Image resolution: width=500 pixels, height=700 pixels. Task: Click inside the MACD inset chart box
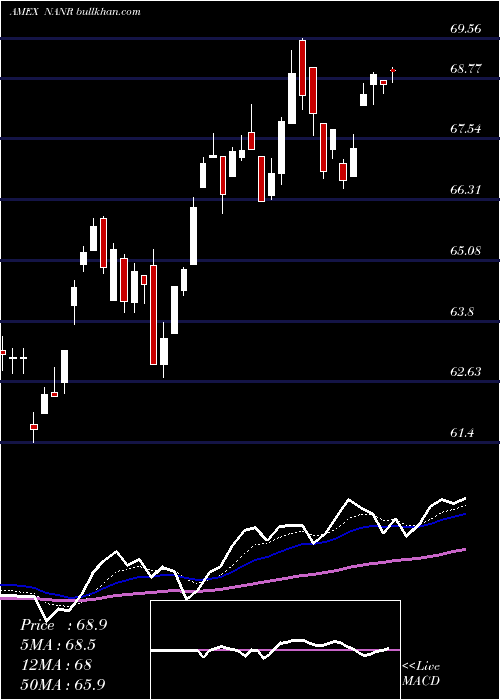(x=275, y=650)
